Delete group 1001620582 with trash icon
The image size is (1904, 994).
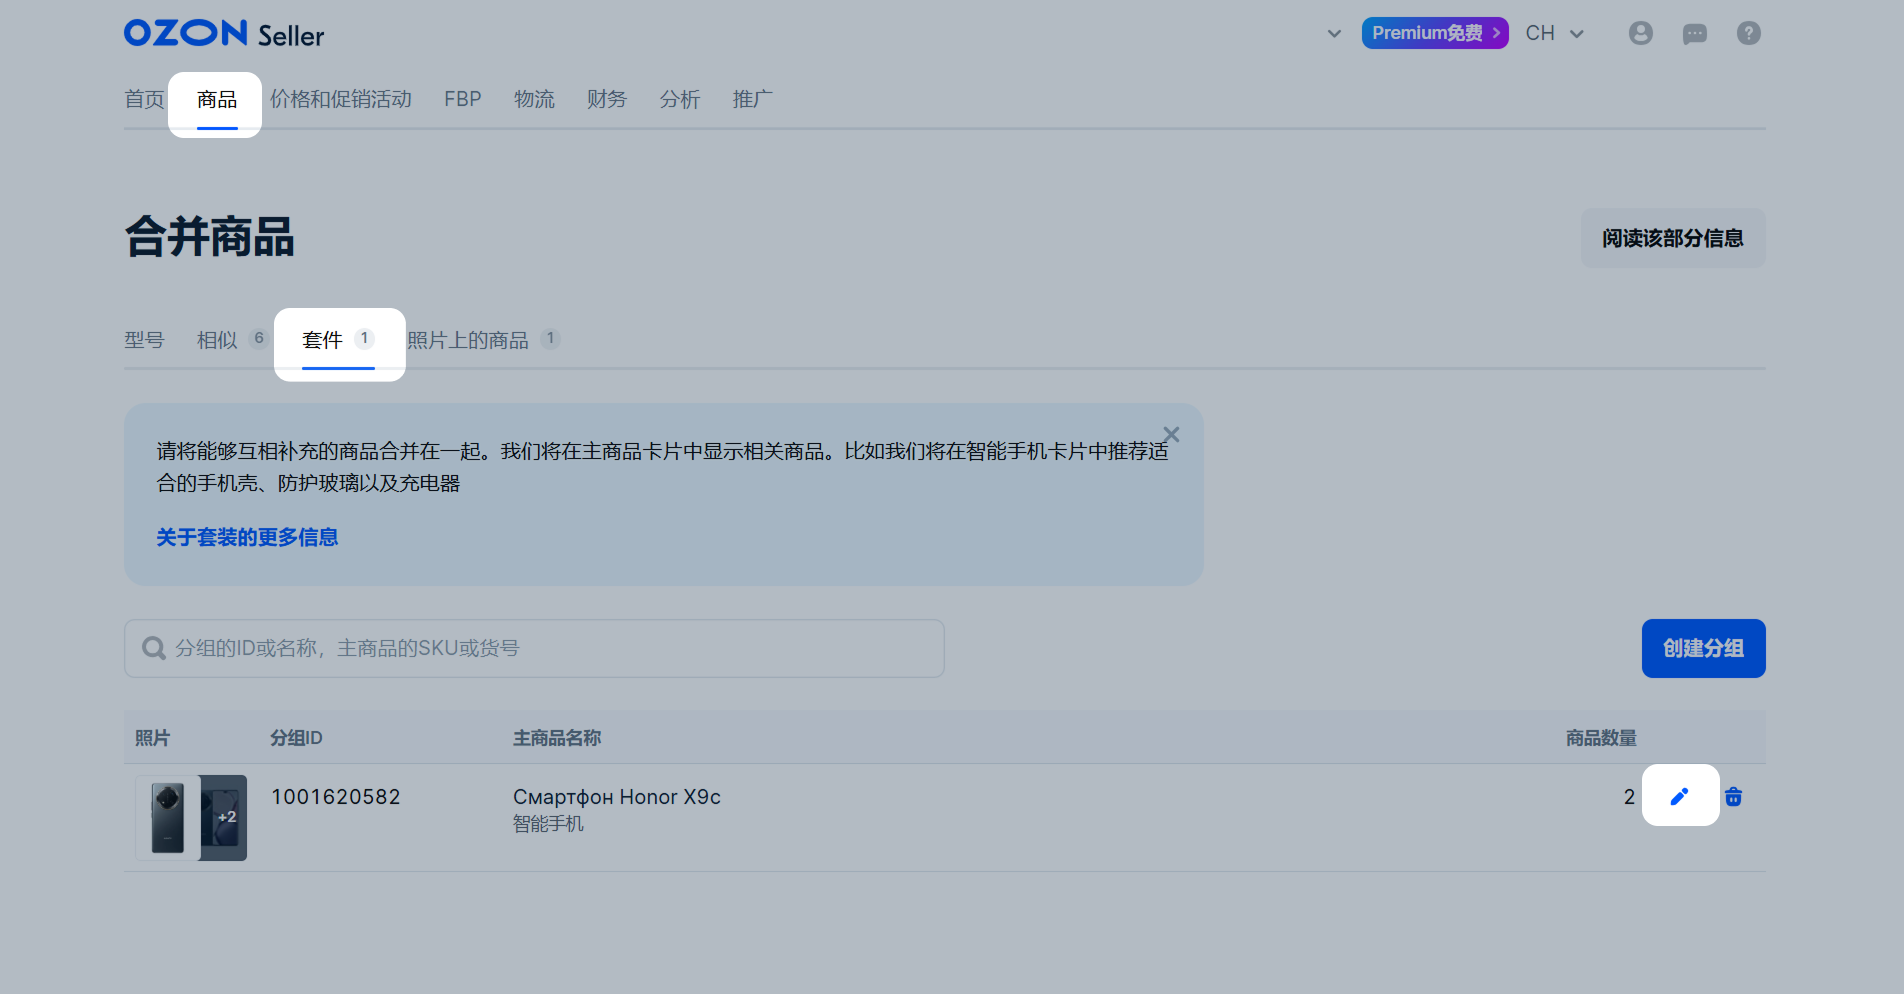click(x=1734, y=796)
